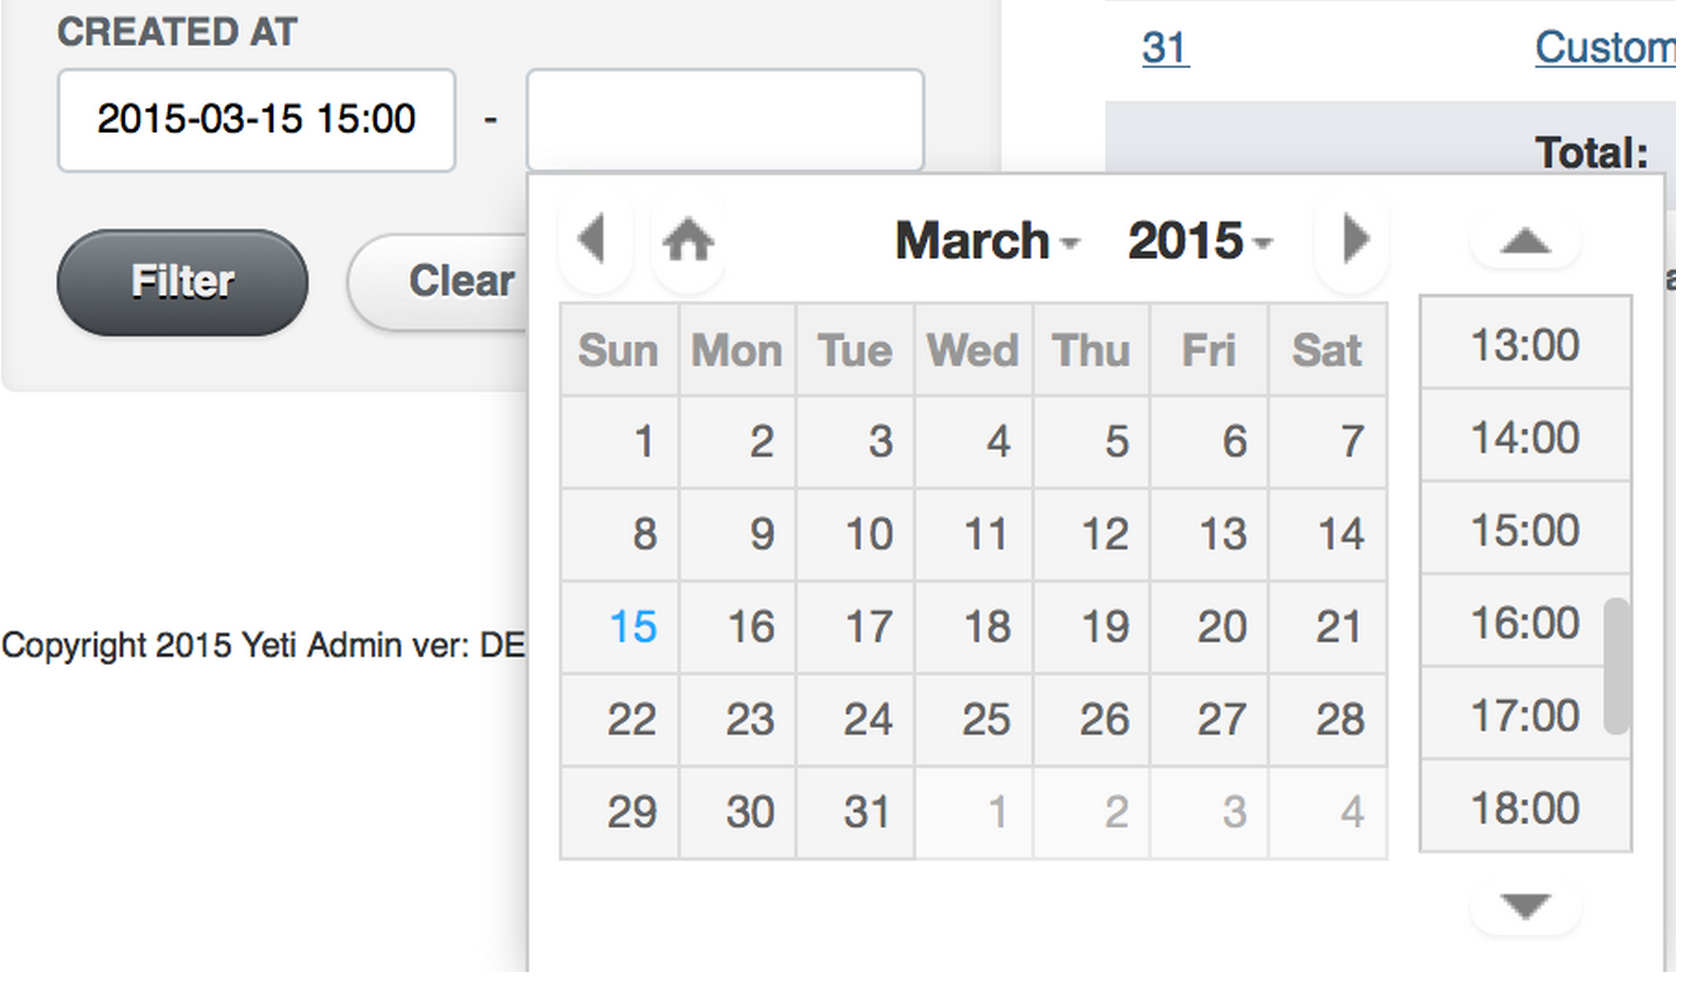
Task: Select the currently highlighted date 15
Action: tap(633, 627)
